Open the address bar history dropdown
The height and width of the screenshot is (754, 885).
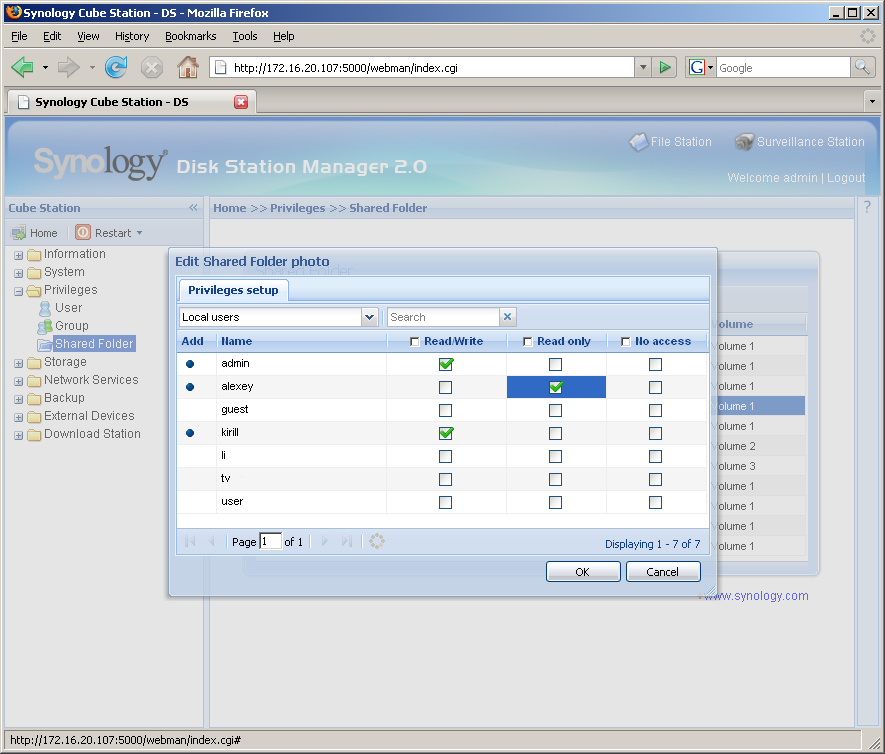642,68
